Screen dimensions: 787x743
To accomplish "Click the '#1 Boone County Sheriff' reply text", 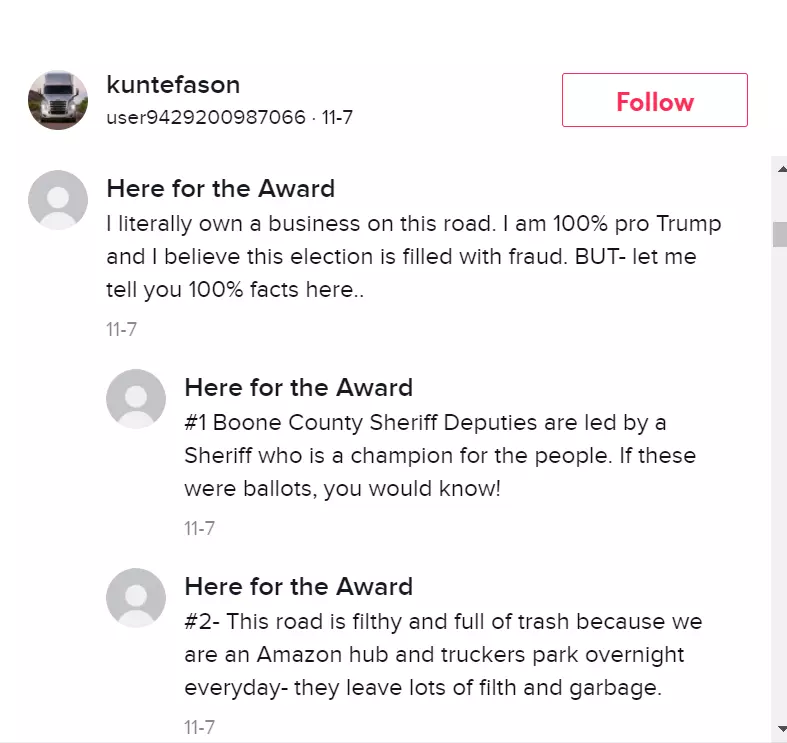I will (x=440, y=455).
